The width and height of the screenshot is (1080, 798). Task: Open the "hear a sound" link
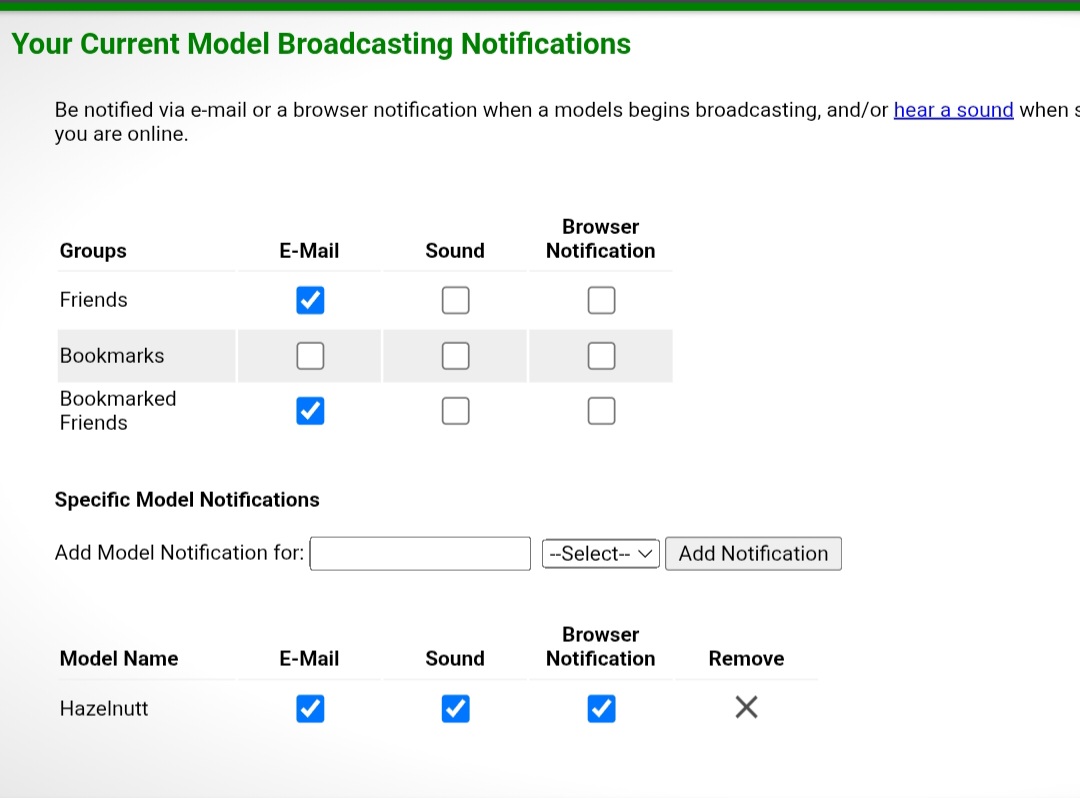tap(953, 110)
